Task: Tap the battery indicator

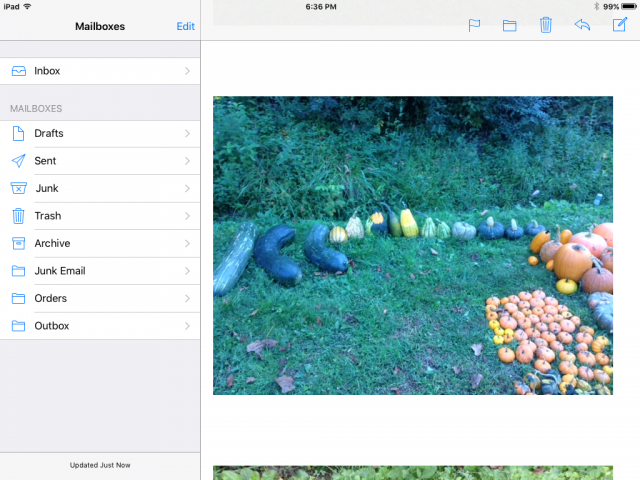Action: tap(629, 7)
